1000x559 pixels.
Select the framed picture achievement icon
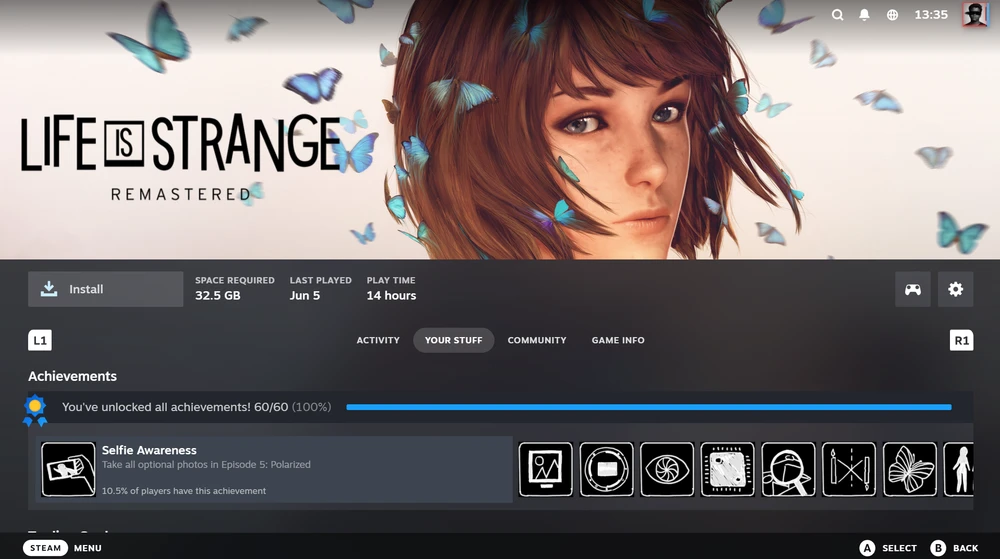546,469
